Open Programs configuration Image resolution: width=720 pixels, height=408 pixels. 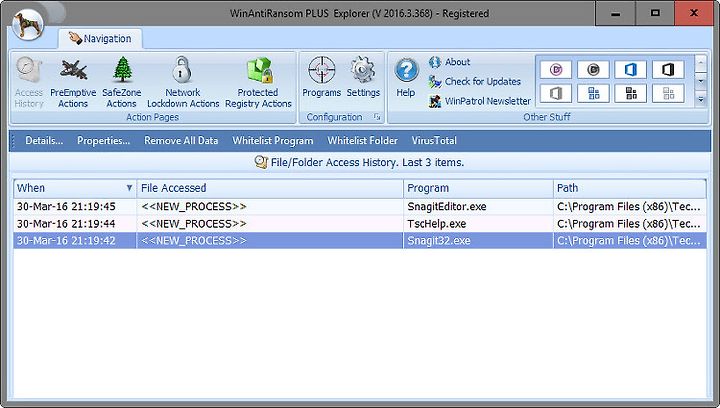[x=321, y=77]
